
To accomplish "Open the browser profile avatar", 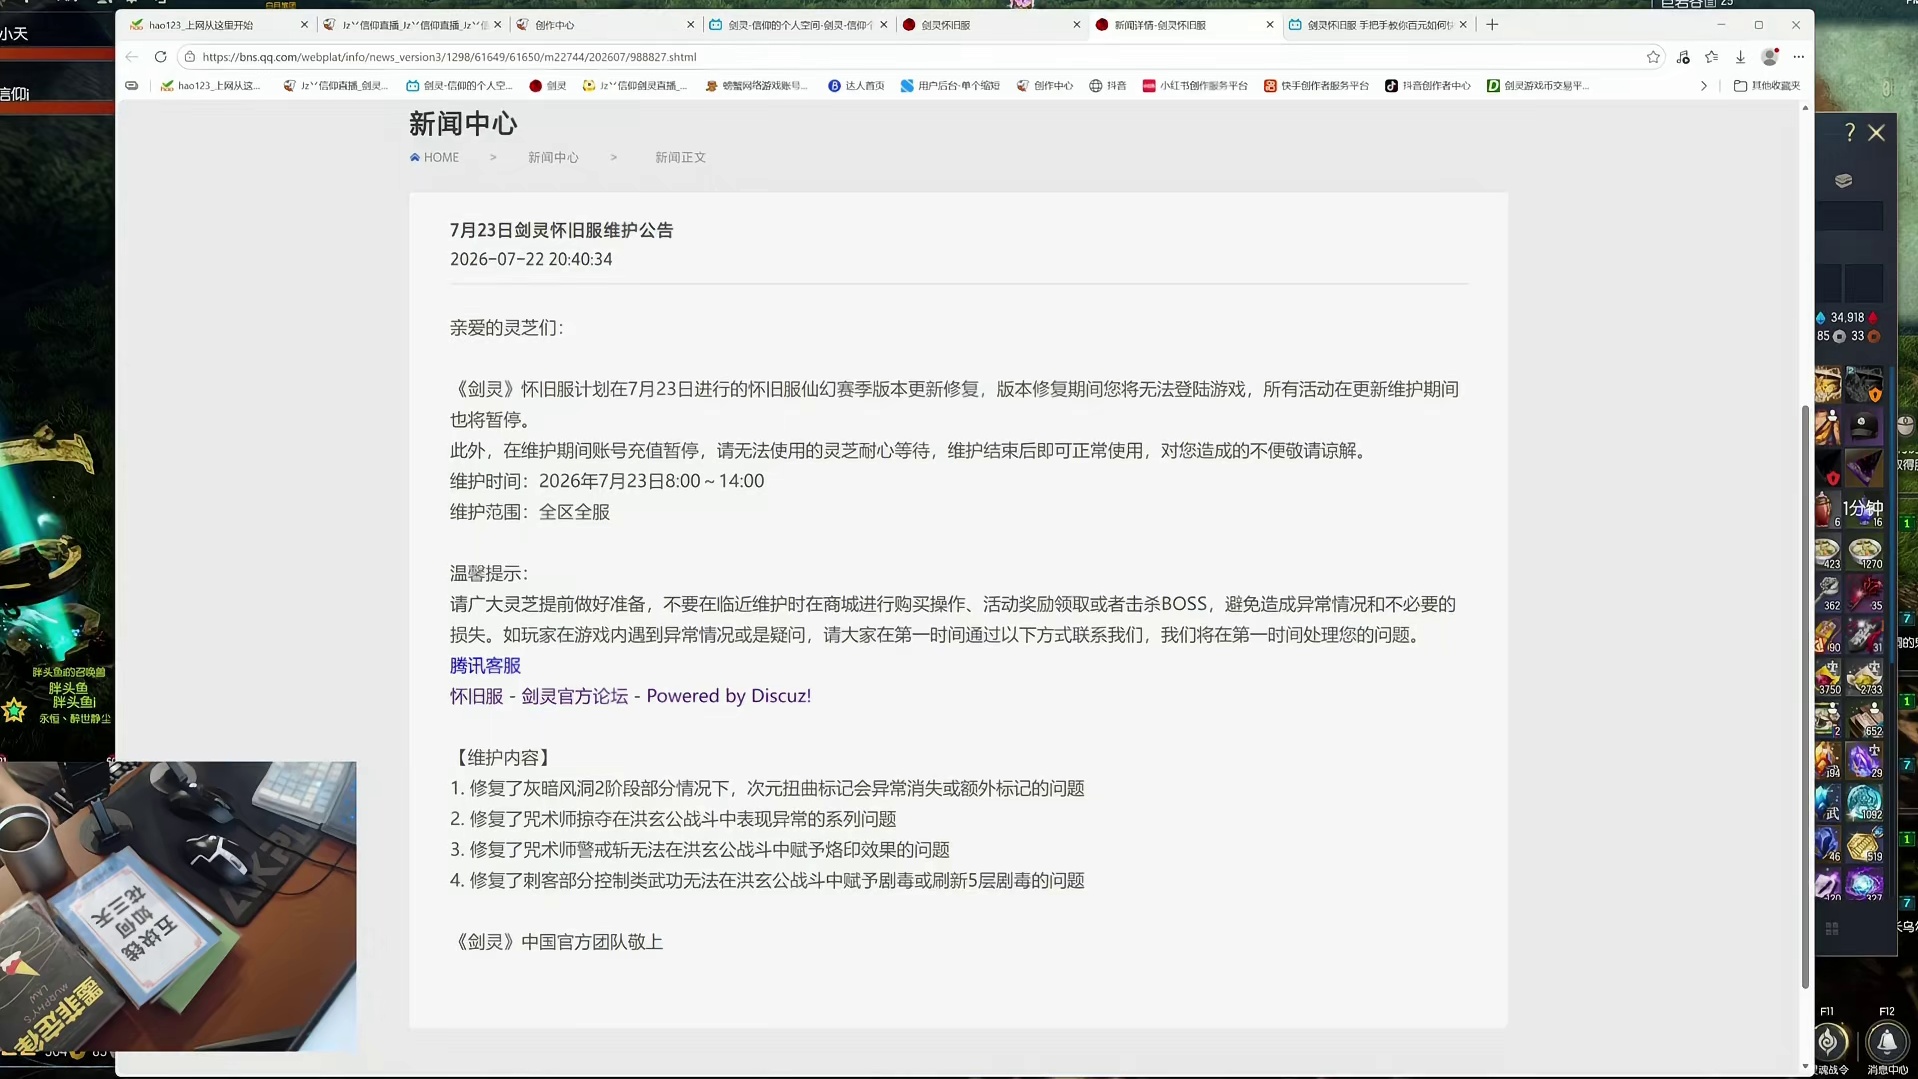I will [1770, 57].
